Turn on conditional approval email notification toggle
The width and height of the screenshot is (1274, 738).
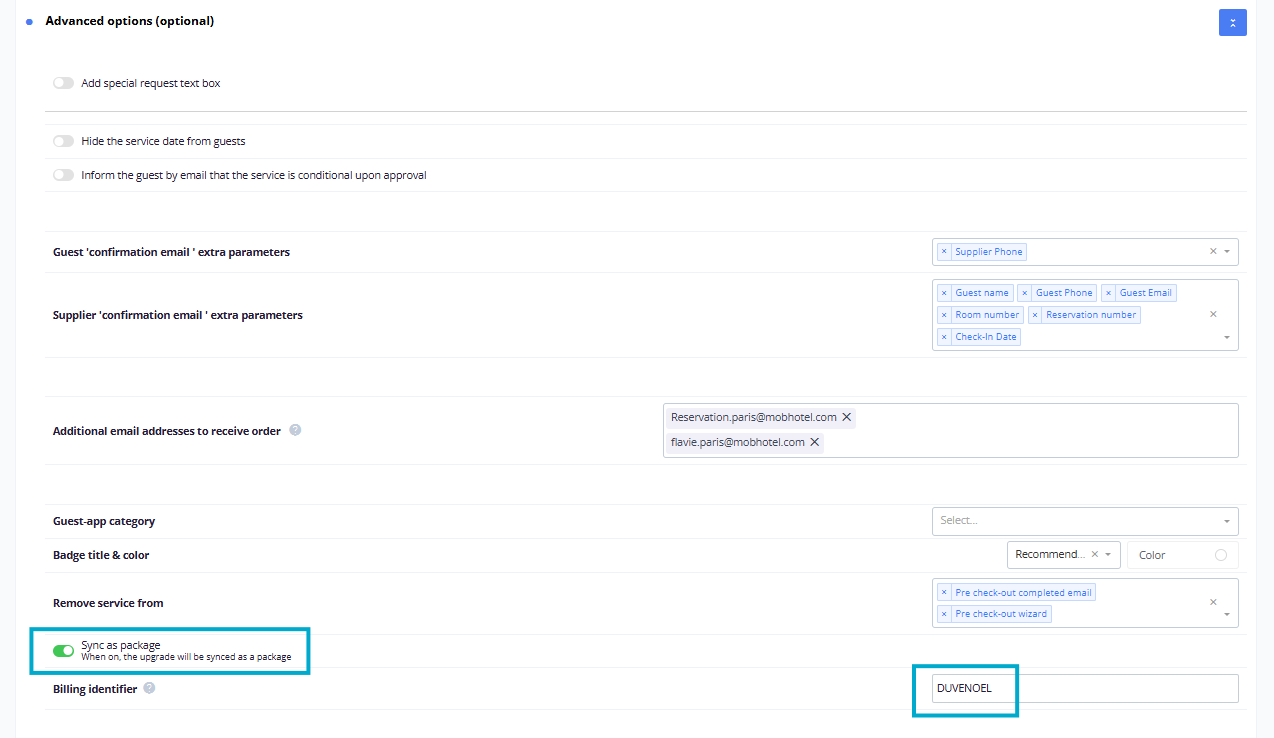click(x=63, y=175)
